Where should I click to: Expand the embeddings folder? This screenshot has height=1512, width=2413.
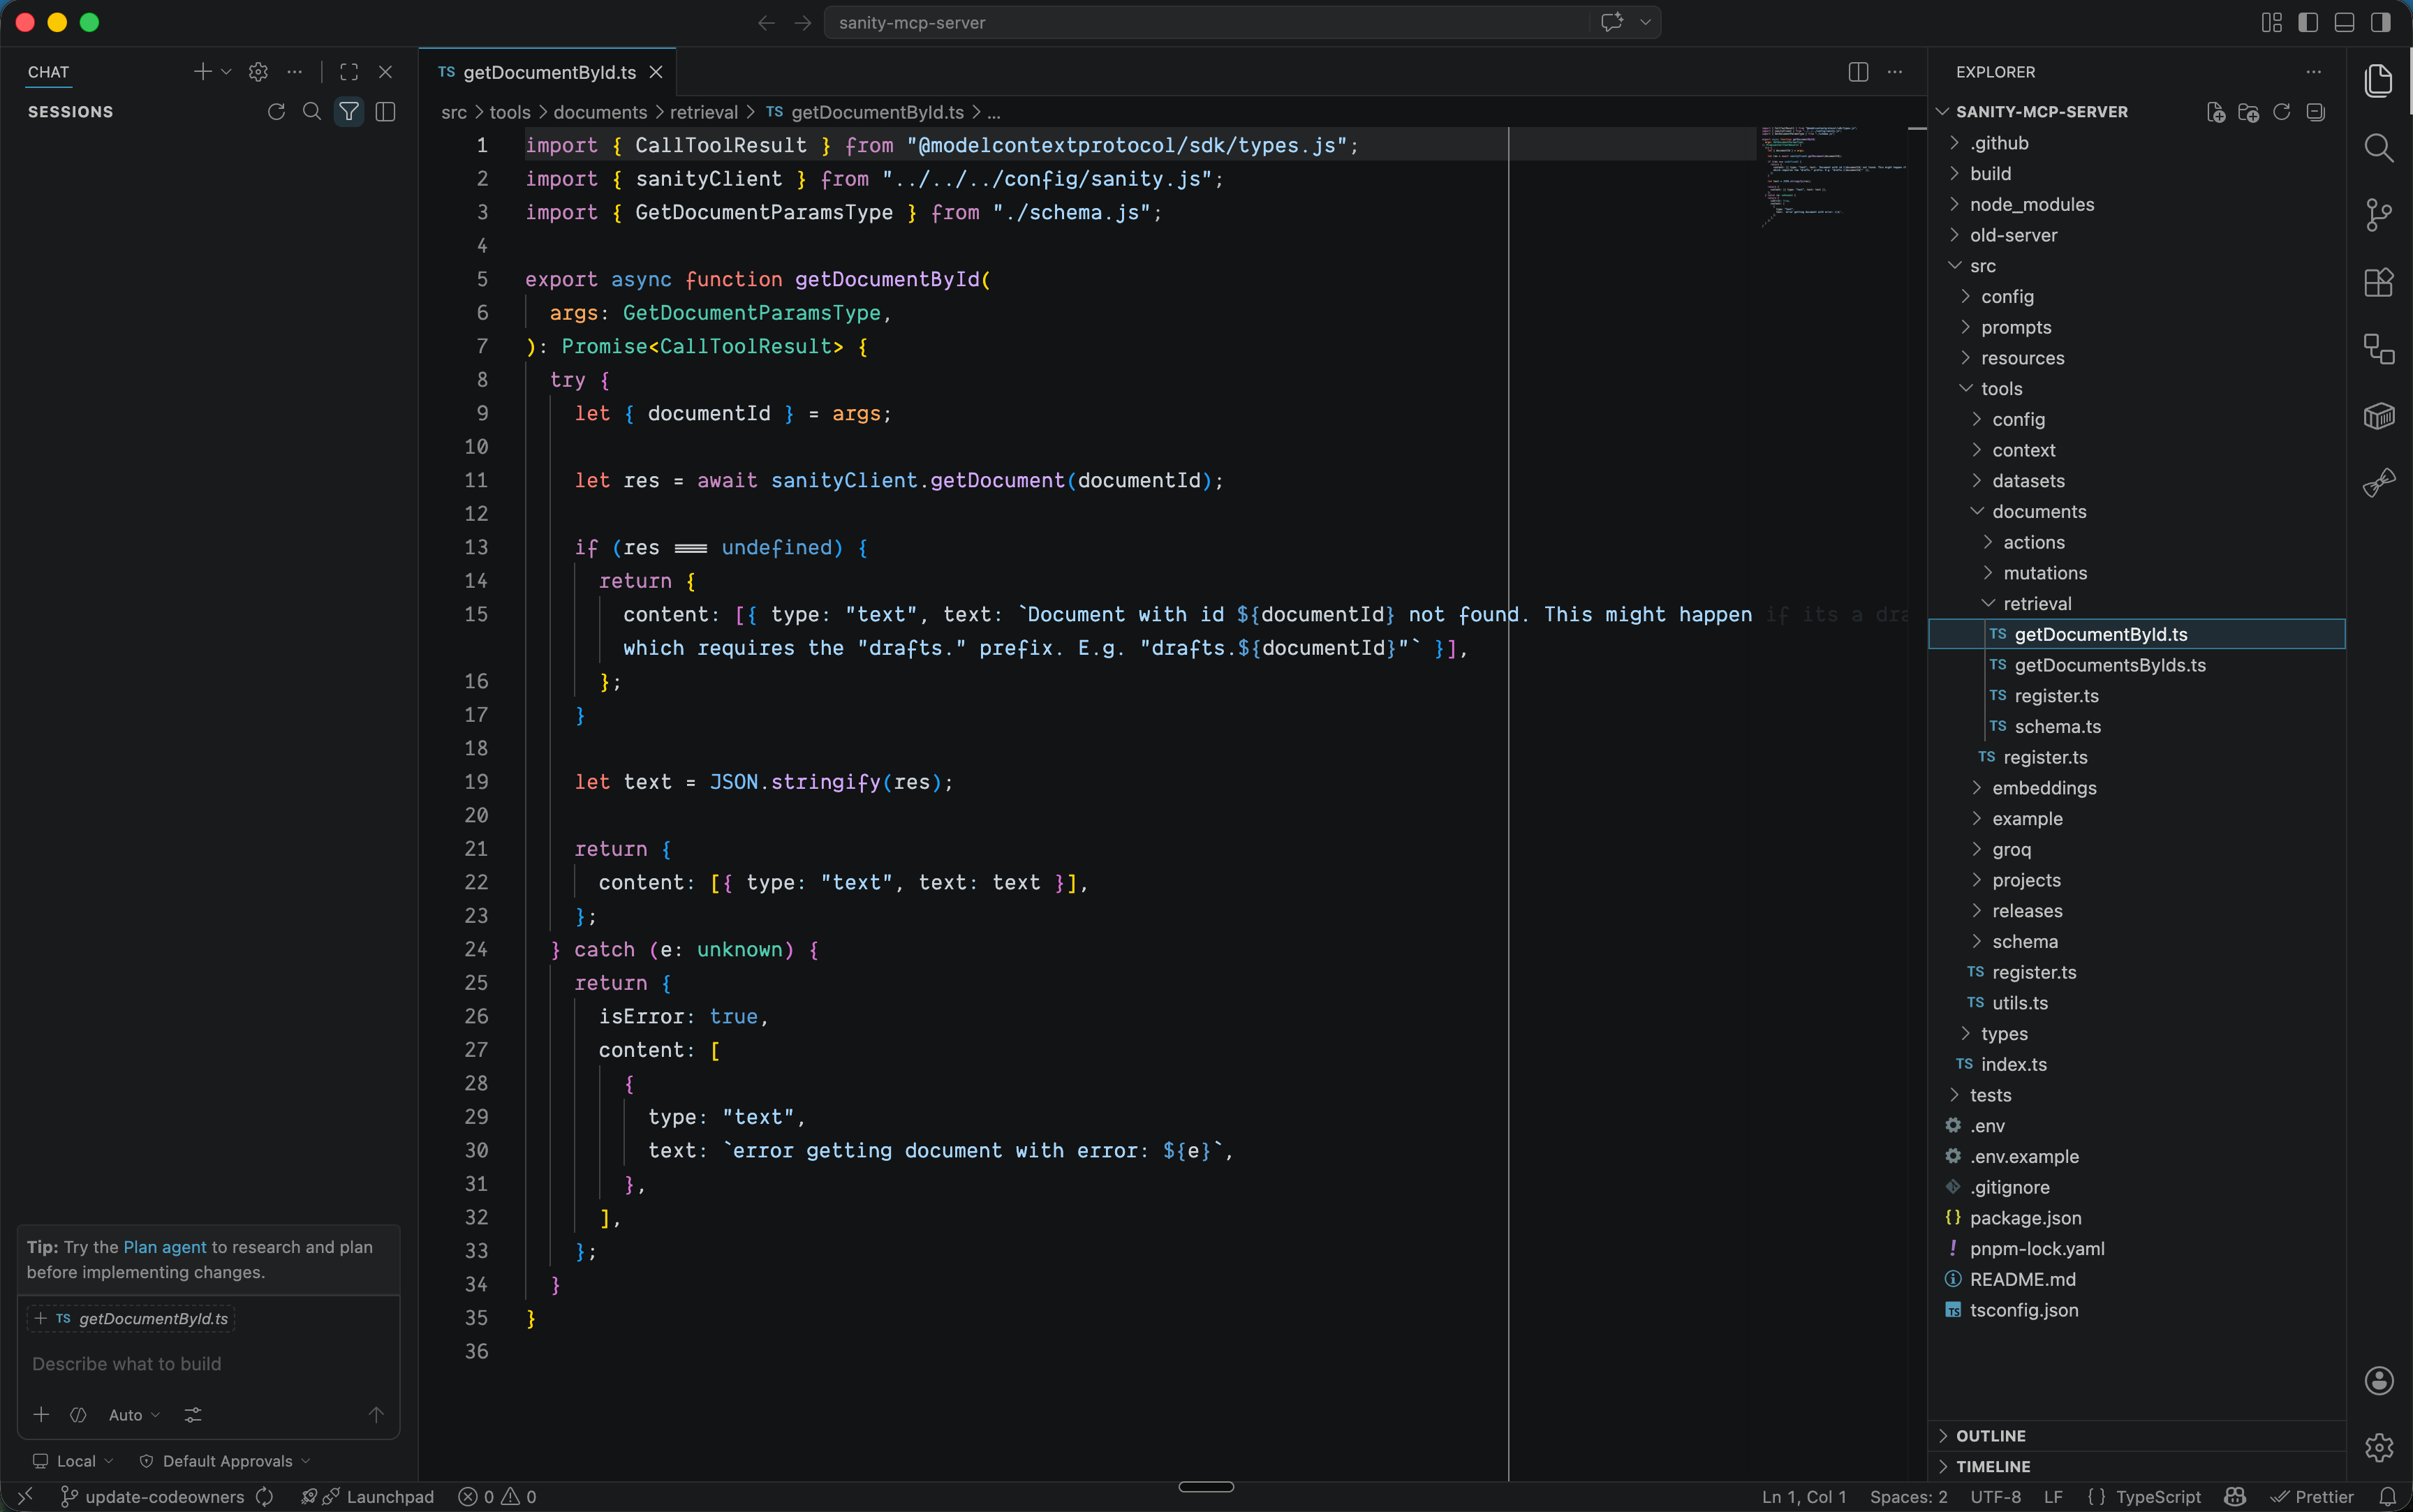point(2043,788)
